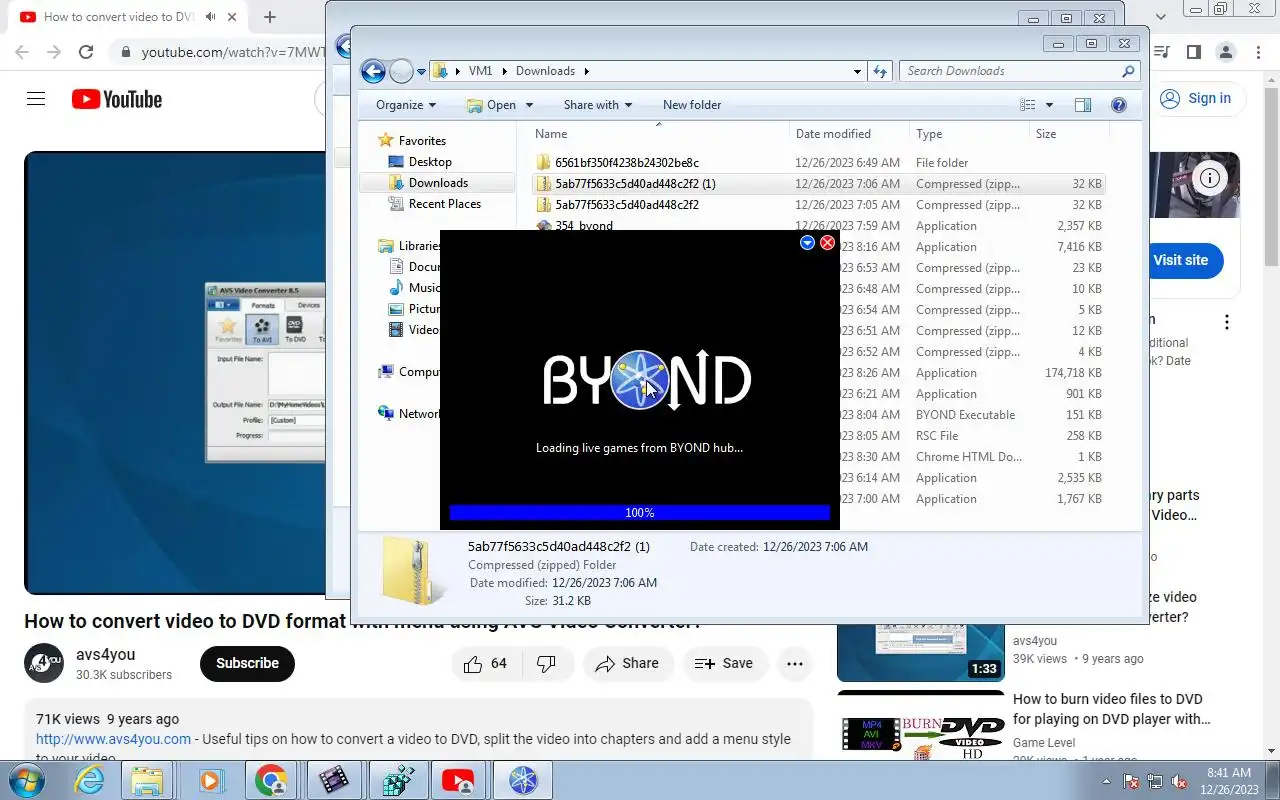Click Open in Explorer toolbar
Image resolution: width=1280 pixels, height=800 pixels.
[491, 105]
